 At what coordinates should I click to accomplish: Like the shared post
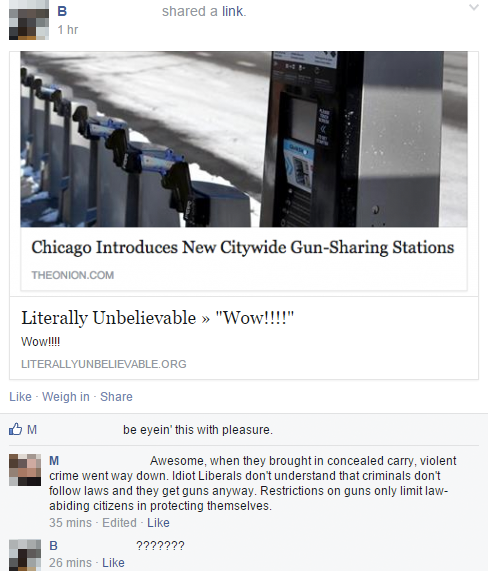click(20, 397)
